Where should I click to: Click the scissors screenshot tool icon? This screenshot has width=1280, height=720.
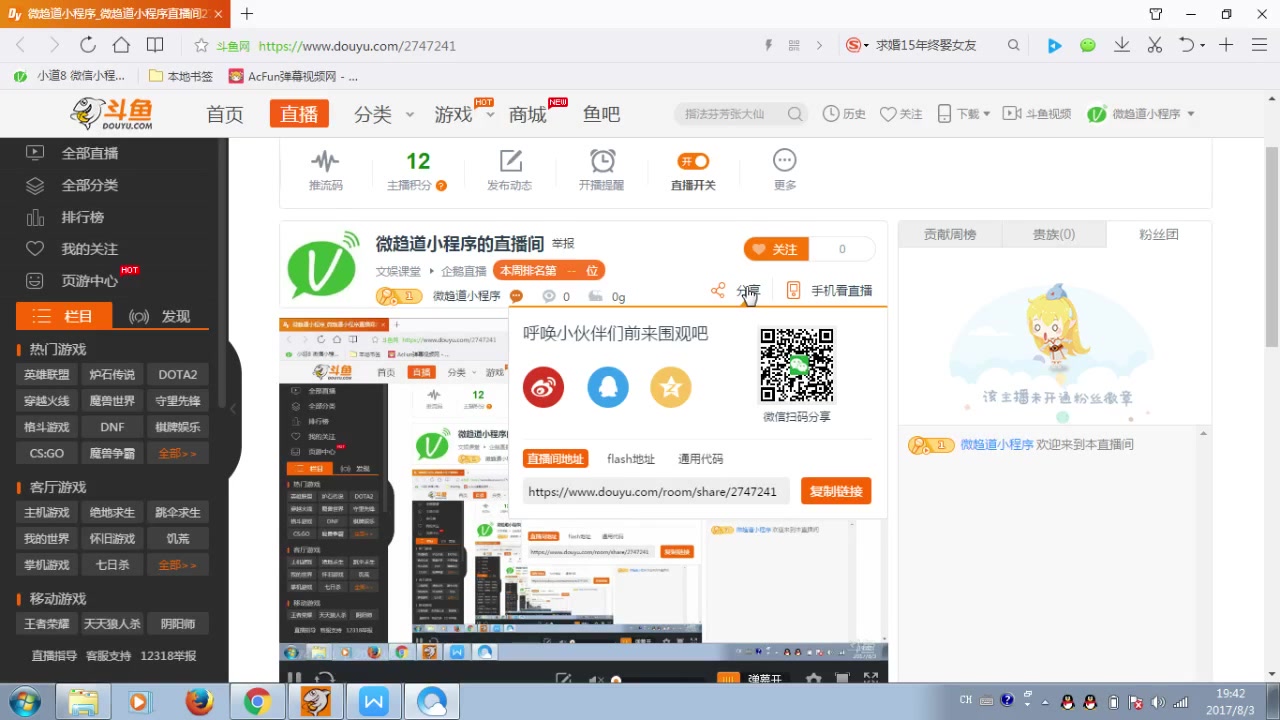[1155, 45]
